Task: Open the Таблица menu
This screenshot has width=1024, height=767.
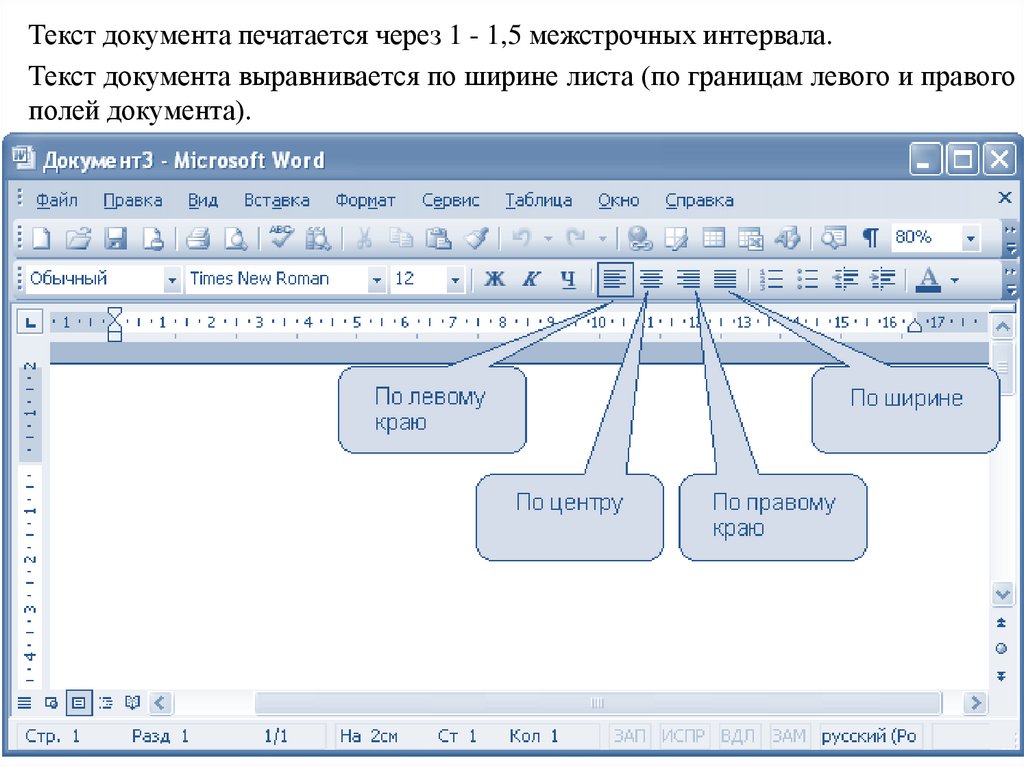Action: click(538, 201)
